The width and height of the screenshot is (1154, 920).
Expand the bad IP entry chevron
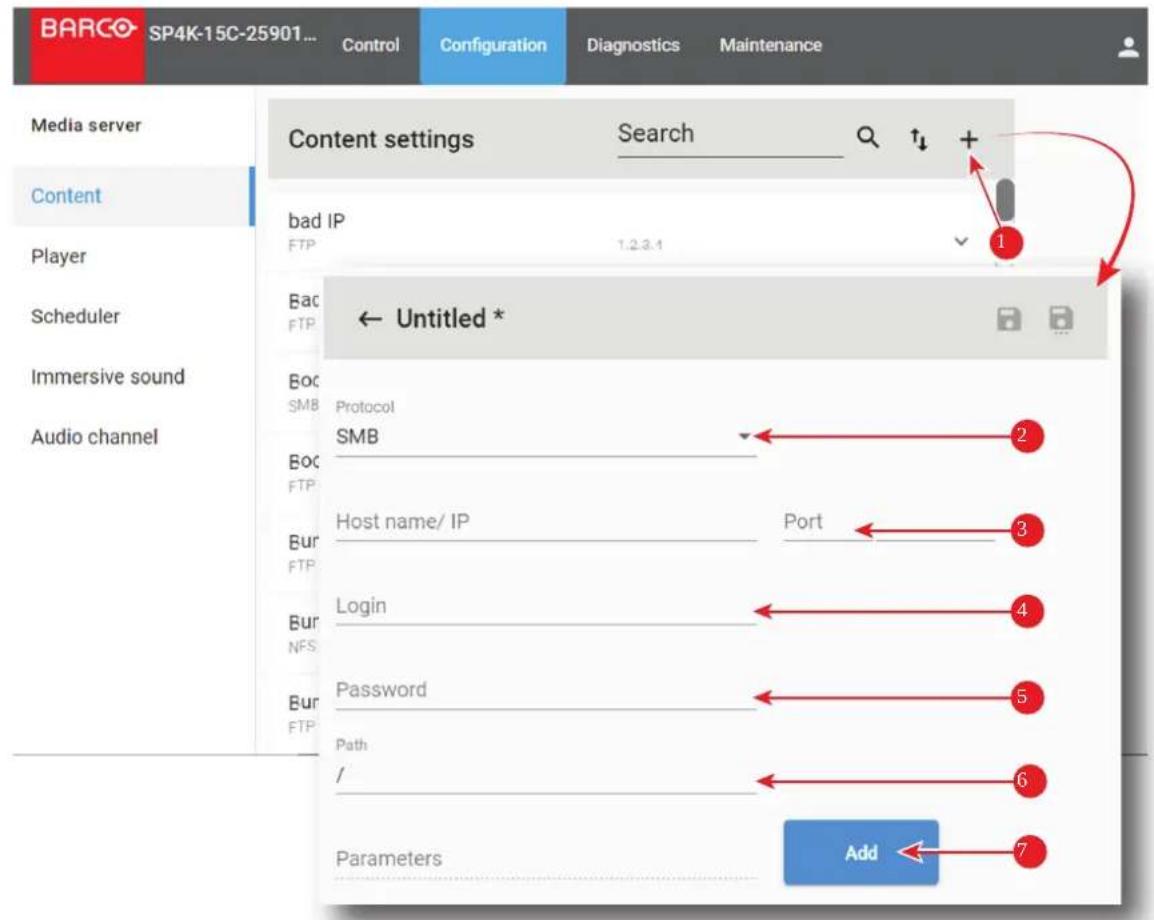point(960,241)
